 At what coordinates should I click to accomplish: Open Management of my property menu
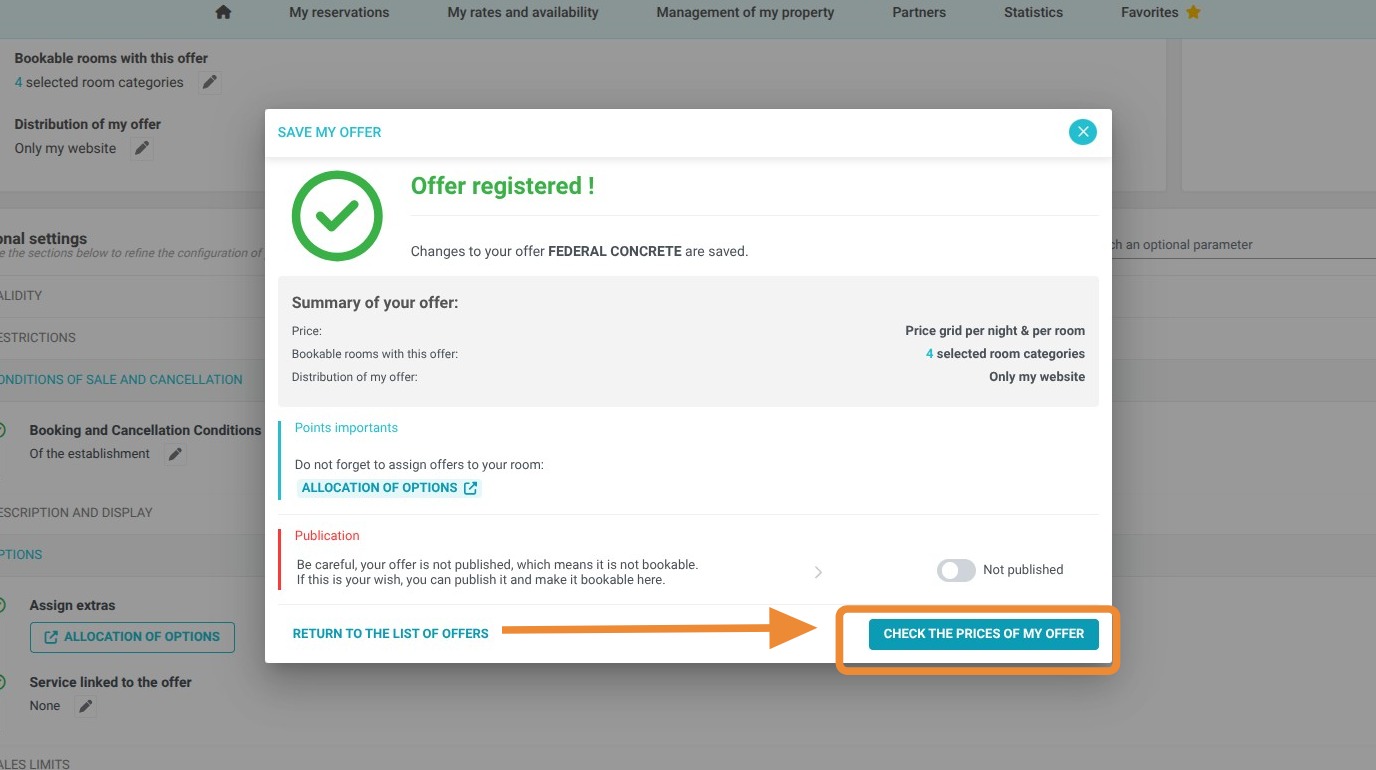(x=745, y=12)
